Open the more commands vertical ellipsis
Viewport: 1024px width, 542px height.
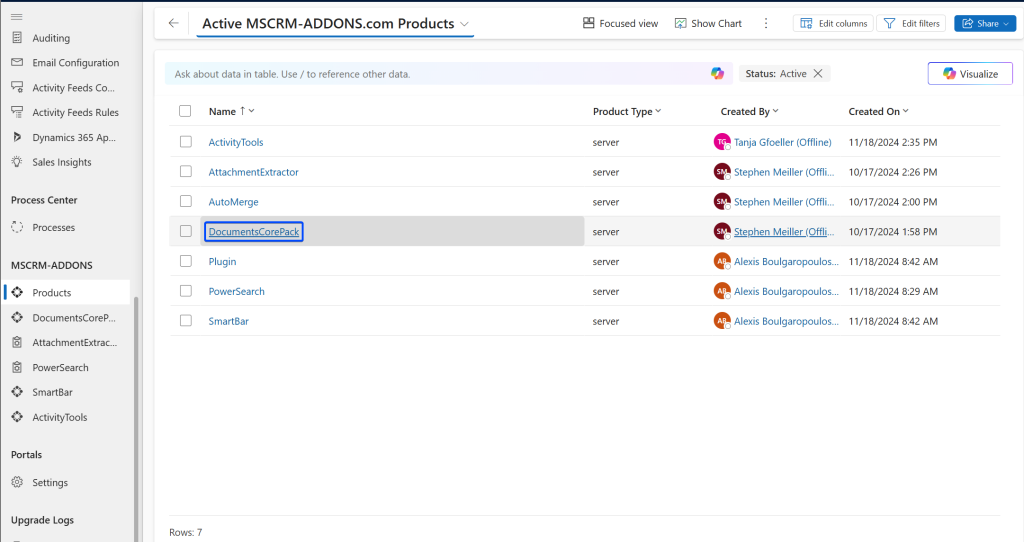[766, 24]
